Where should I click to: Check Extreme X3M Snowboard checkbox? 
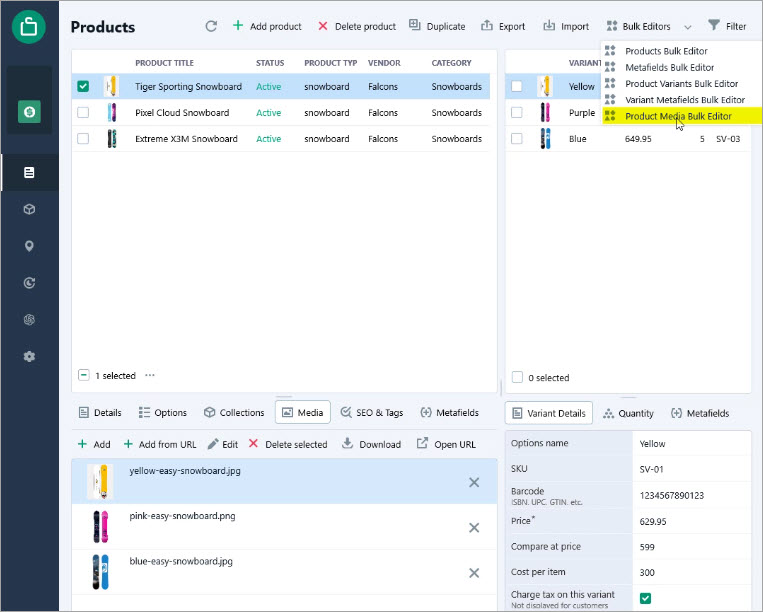click(83, 139)
